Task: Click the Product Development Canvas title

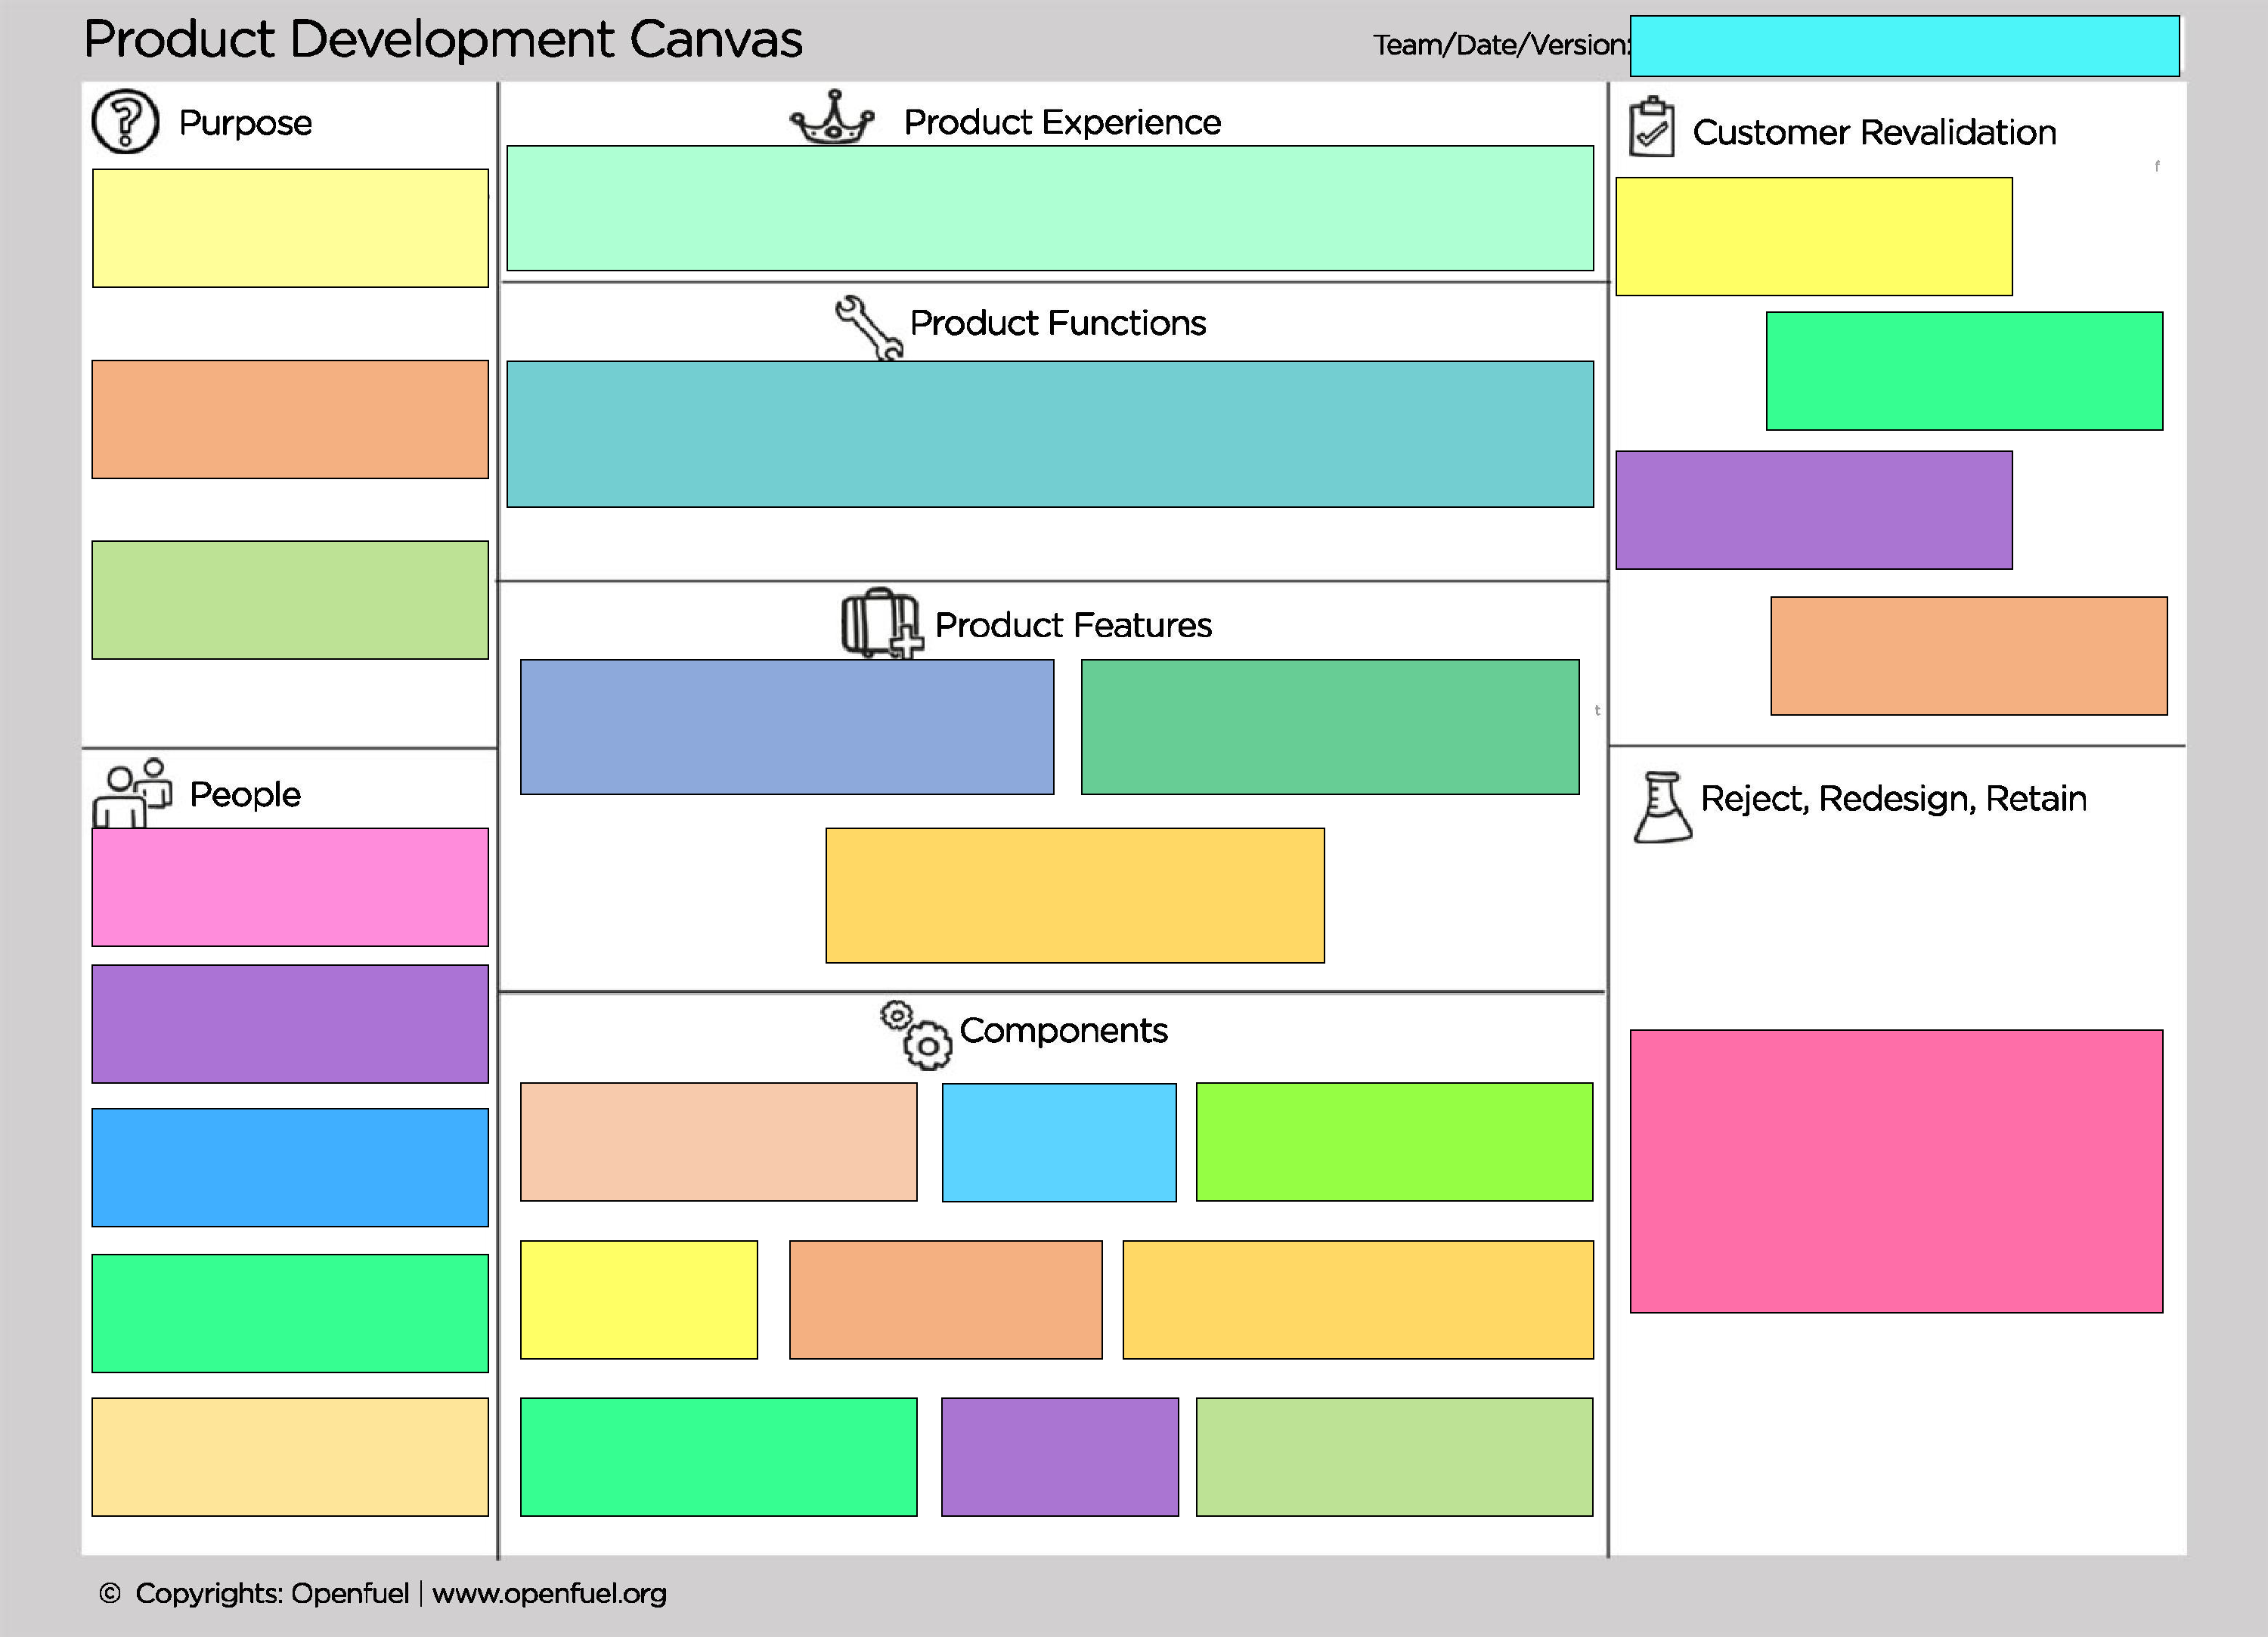Action: pyautogui.click(x=443, y=40)
